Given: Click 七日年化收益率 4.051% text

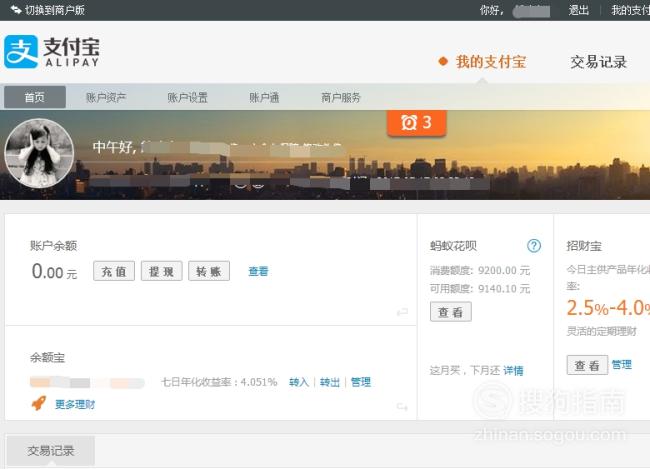Looking at the screenshot, I should [x=219, y=382].
